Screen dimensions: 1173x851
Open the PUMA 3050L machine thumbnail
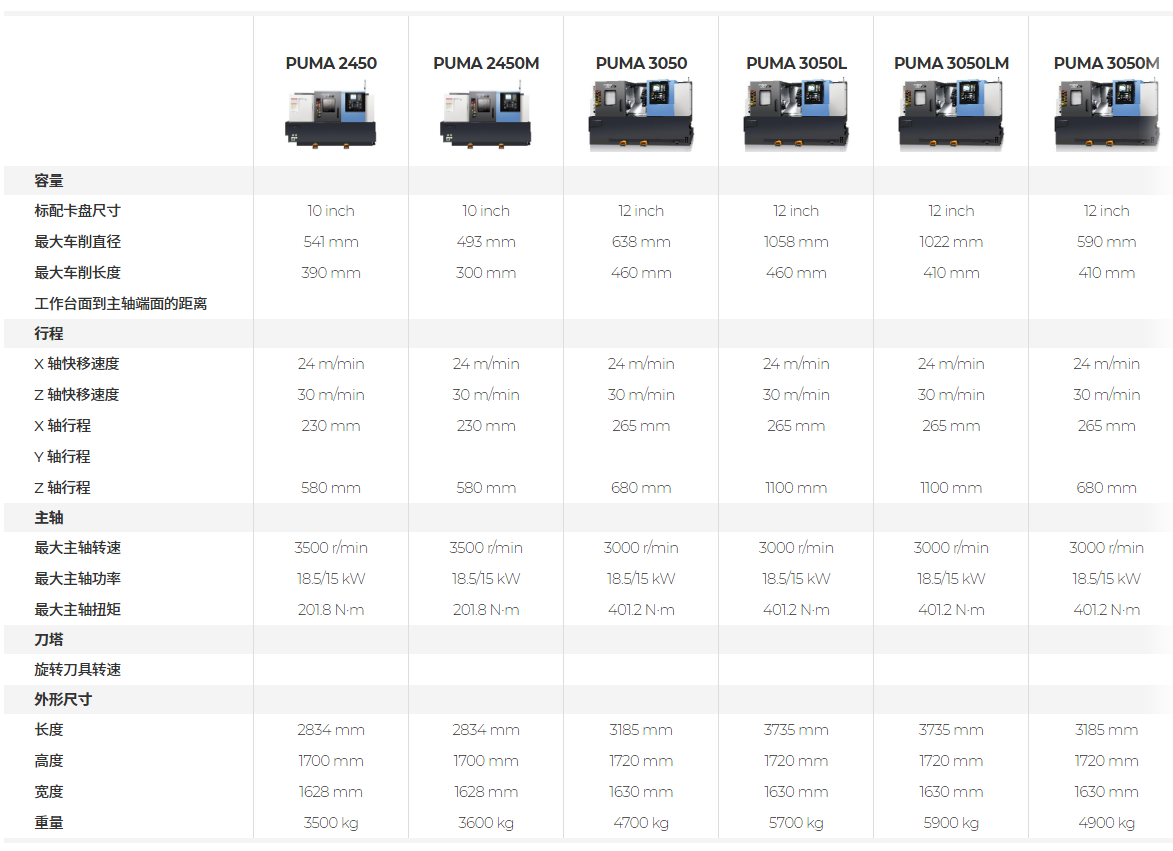(x=796, y=116)
